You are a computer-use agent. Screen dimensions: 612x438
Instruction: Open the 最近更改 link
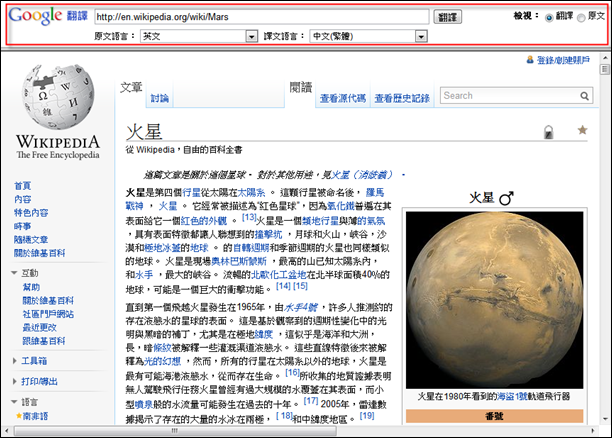click(x=39, y=327)
